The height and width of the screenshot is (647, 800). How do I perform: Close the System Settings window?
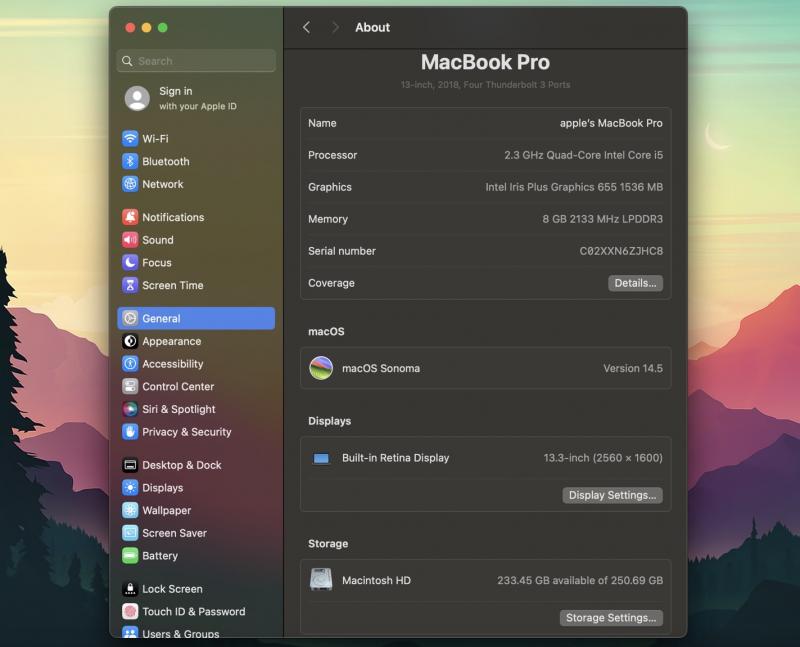(x=130, y=28)
